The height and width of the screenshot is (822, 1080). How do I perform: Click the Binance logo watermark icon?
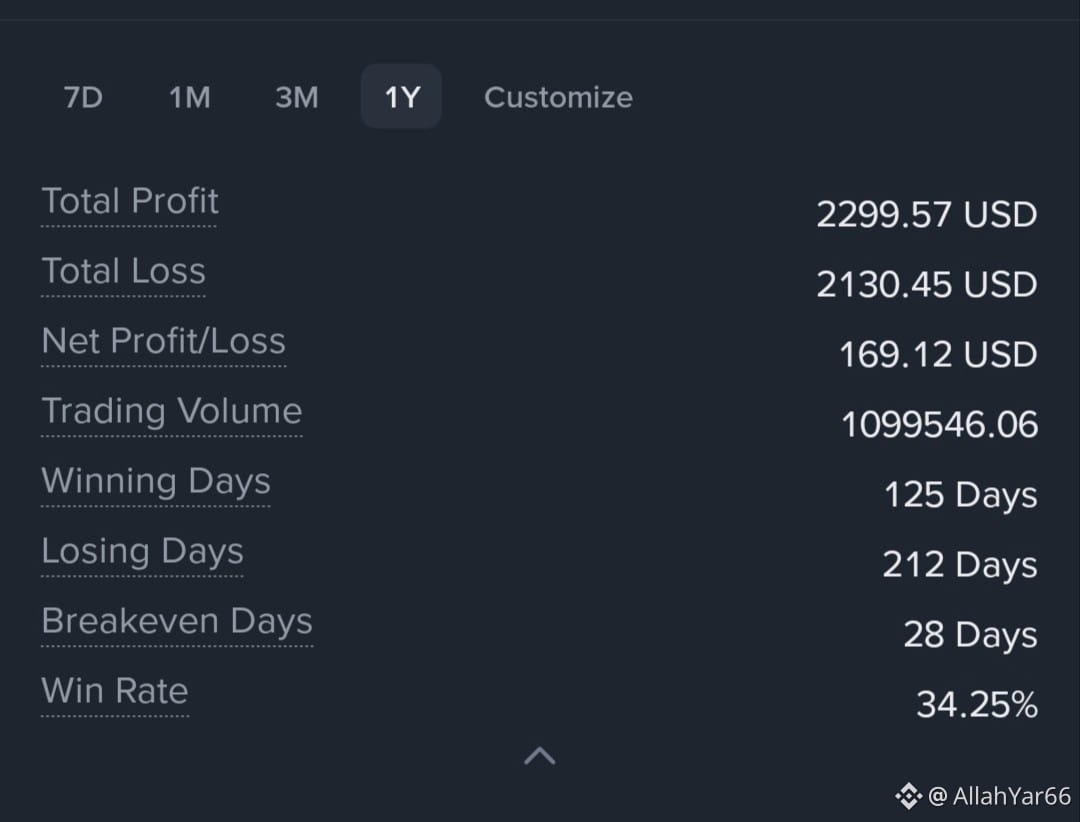[908, 796]
